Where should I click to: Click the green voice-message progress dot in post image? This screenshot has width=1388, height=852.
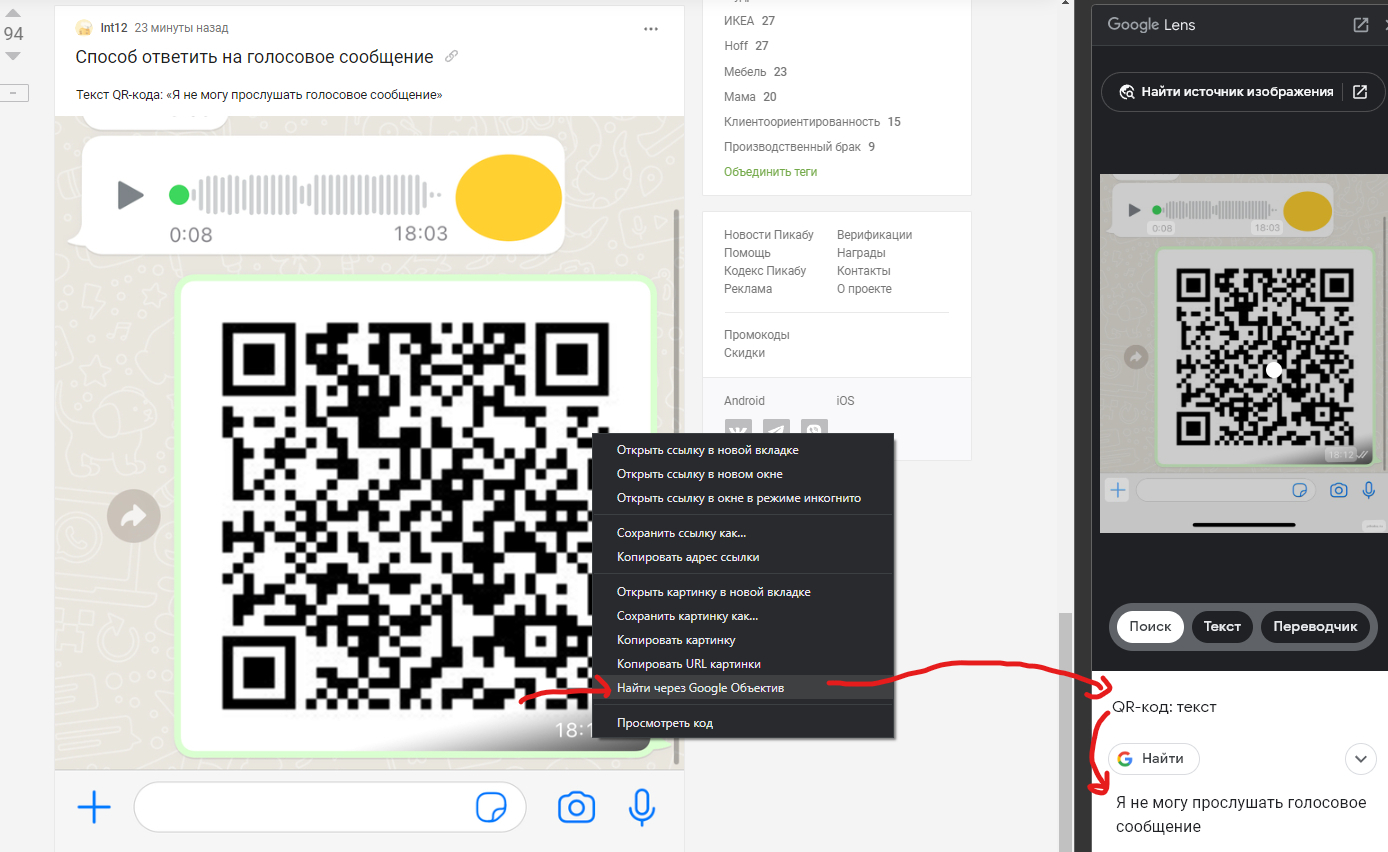pos(179,194)
